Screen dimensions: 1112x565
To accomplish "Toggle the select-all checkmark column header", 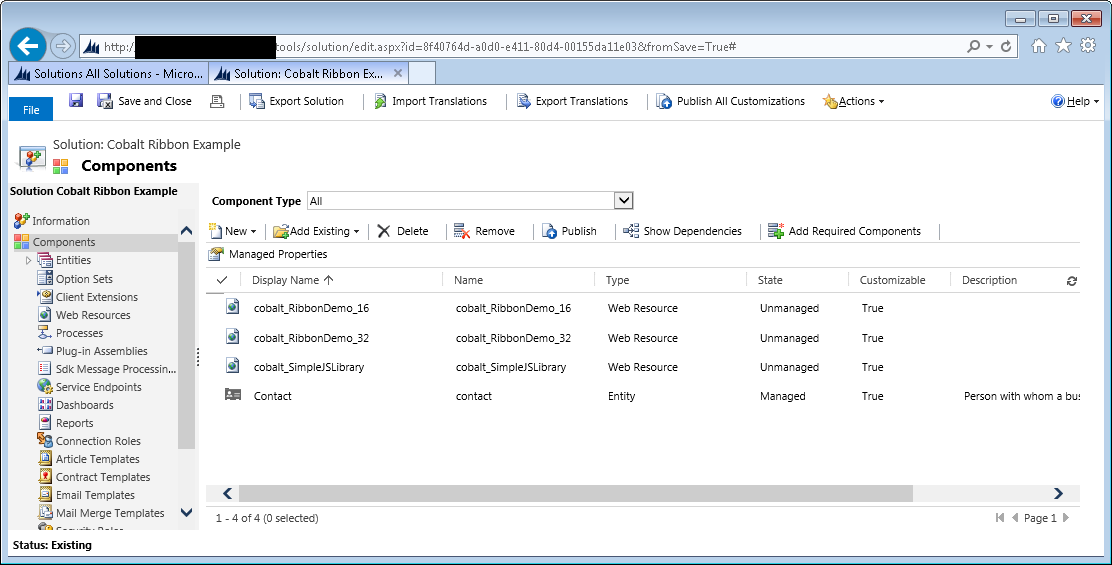I will coord(222,280).
